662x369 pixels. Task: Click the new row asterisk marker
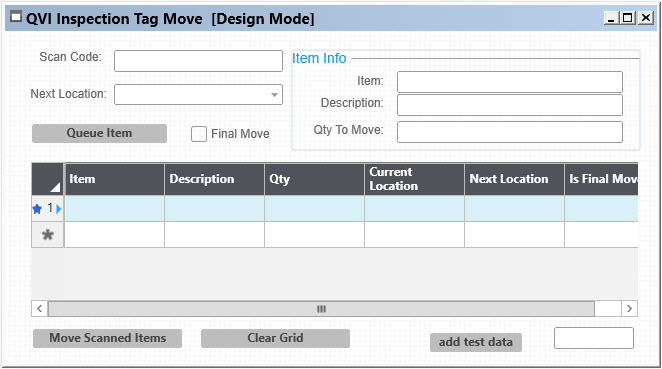tap(48, 235)
